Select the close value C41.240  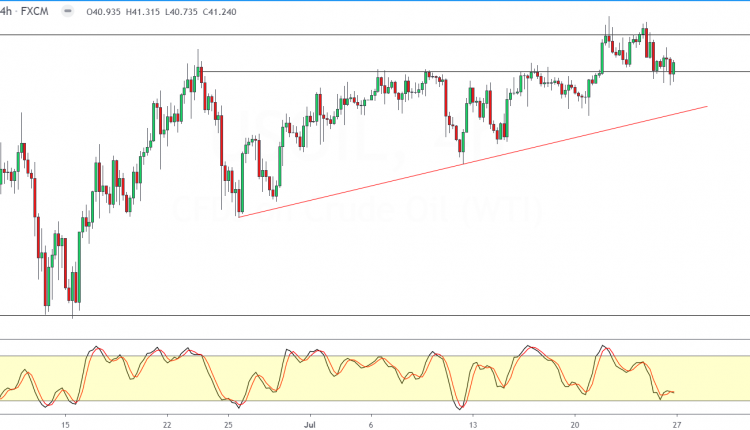click(x=219, y=11)
